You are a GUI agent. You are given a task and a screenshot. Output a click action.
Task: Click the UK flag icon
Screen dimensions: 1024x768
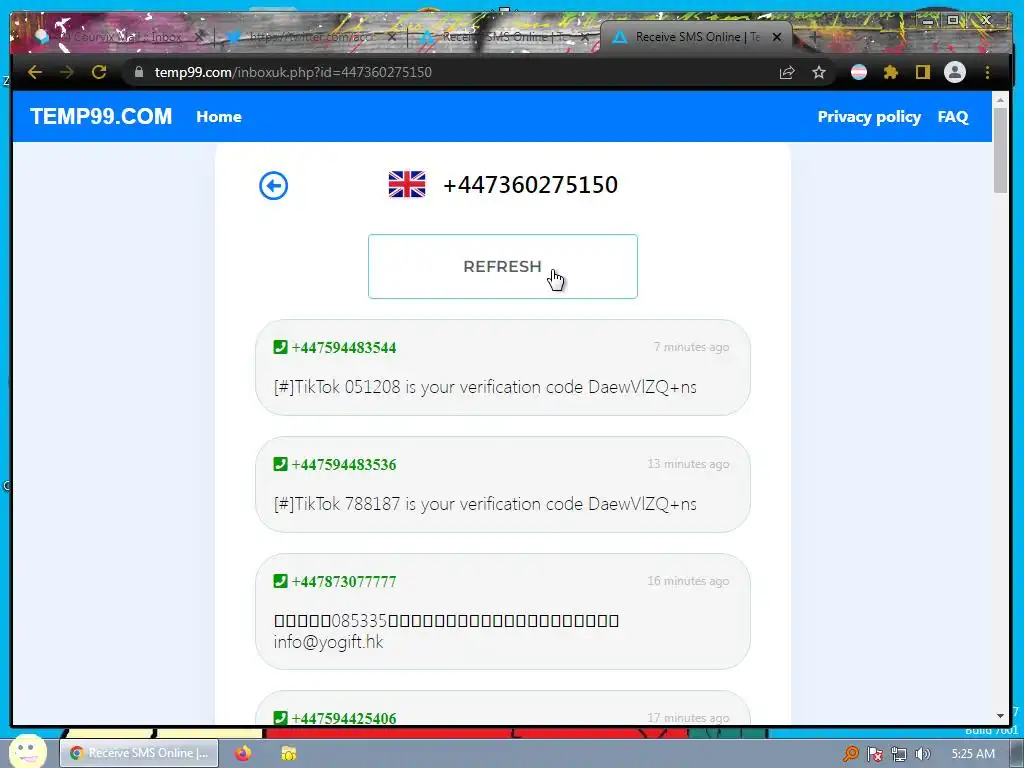[x=407, y=184]
